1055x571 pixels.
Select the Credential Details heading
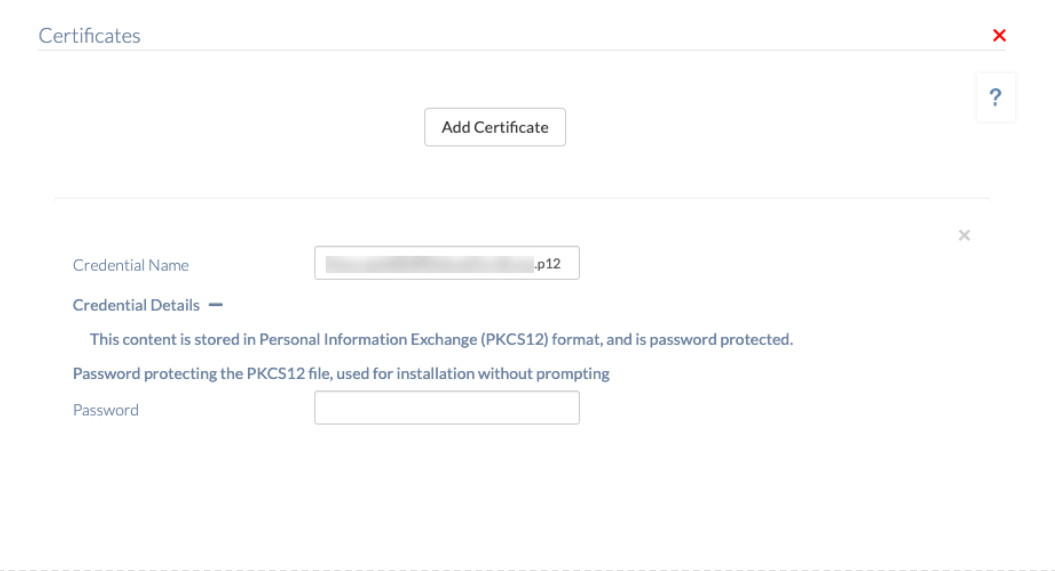pos(136,305)
